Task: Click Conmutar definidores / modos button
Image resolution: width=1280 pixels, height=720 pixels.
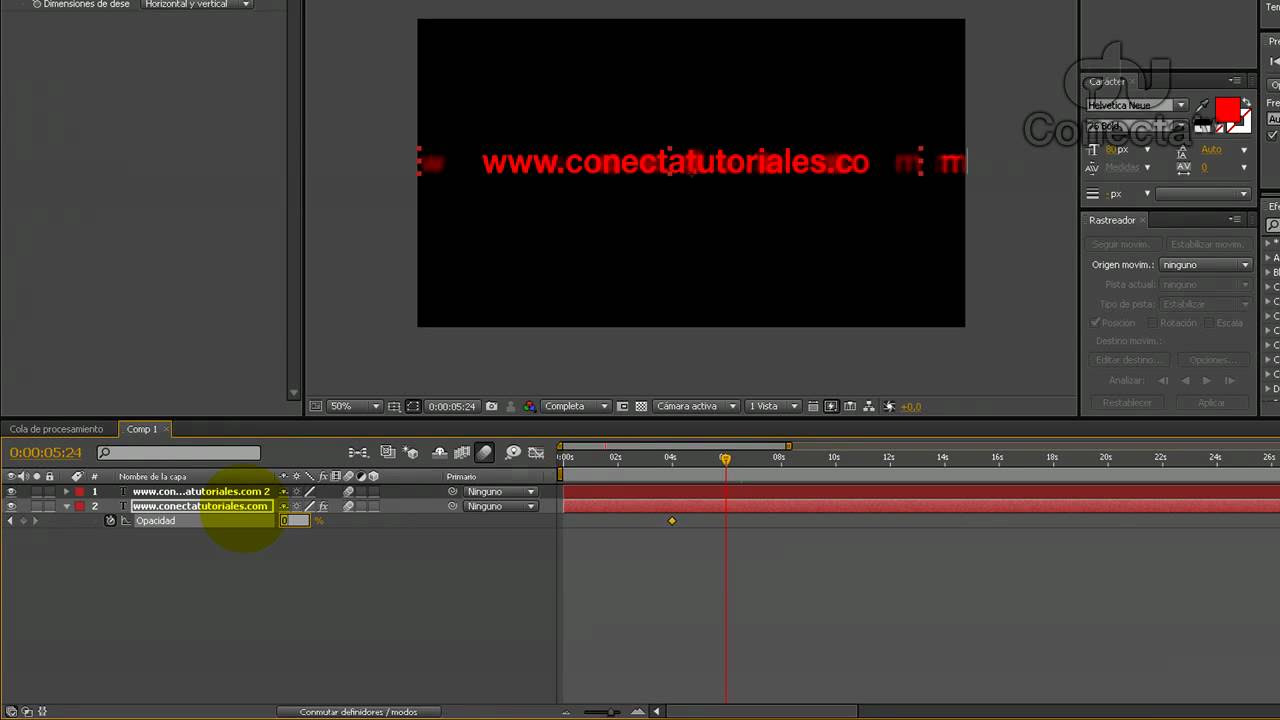Action: tap(358, 712)
